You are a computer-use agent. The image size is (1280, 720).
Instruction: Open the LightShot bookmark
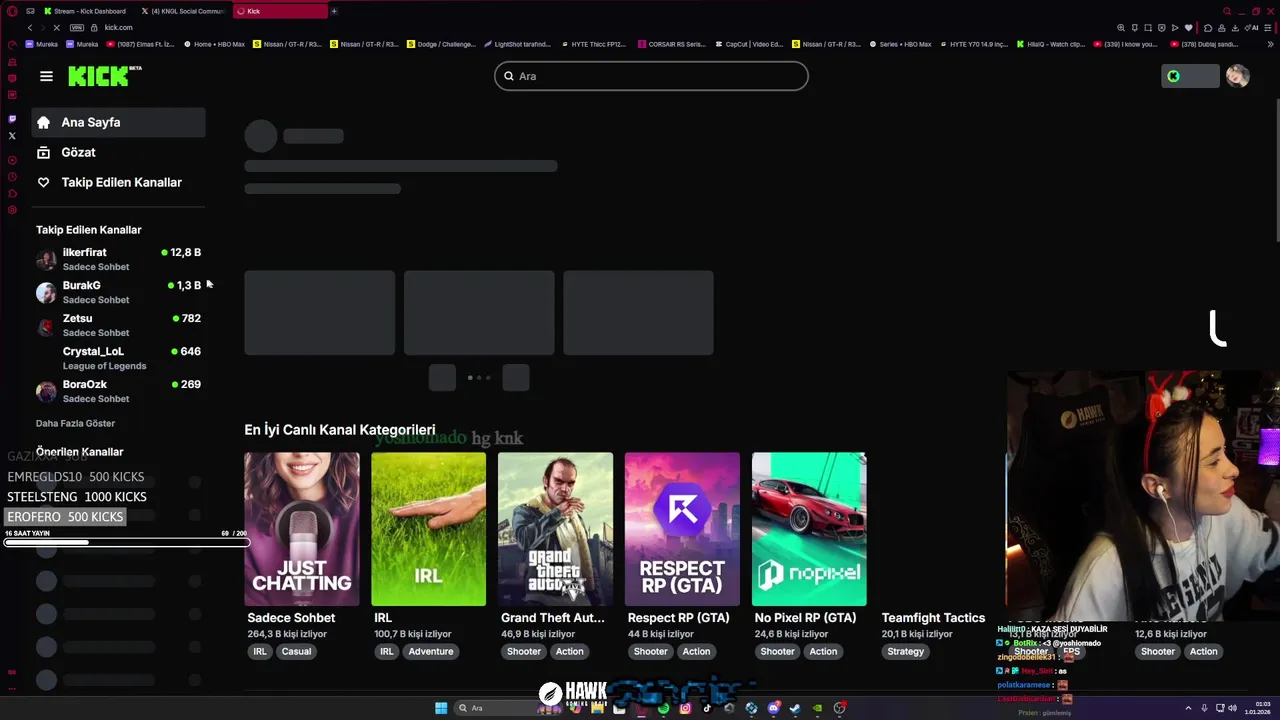(518, 44)
